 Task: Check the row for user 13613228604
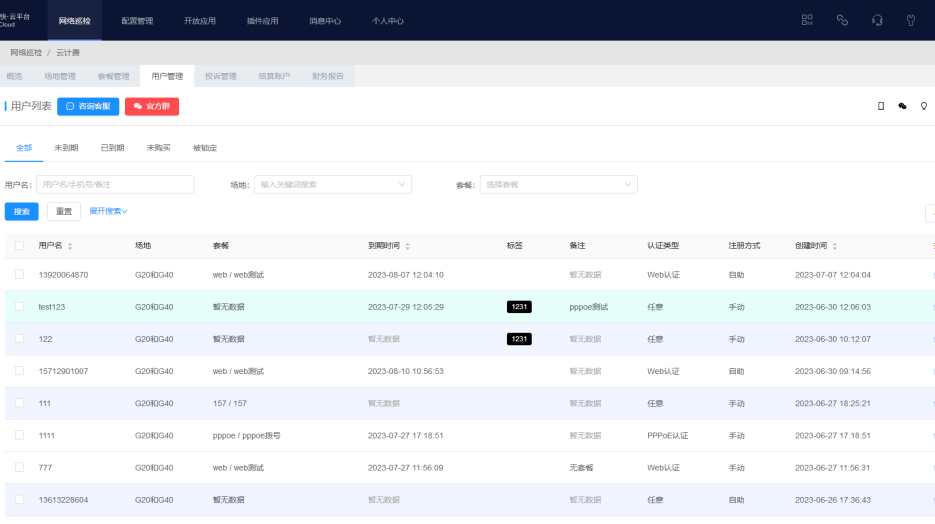(20, 500)
